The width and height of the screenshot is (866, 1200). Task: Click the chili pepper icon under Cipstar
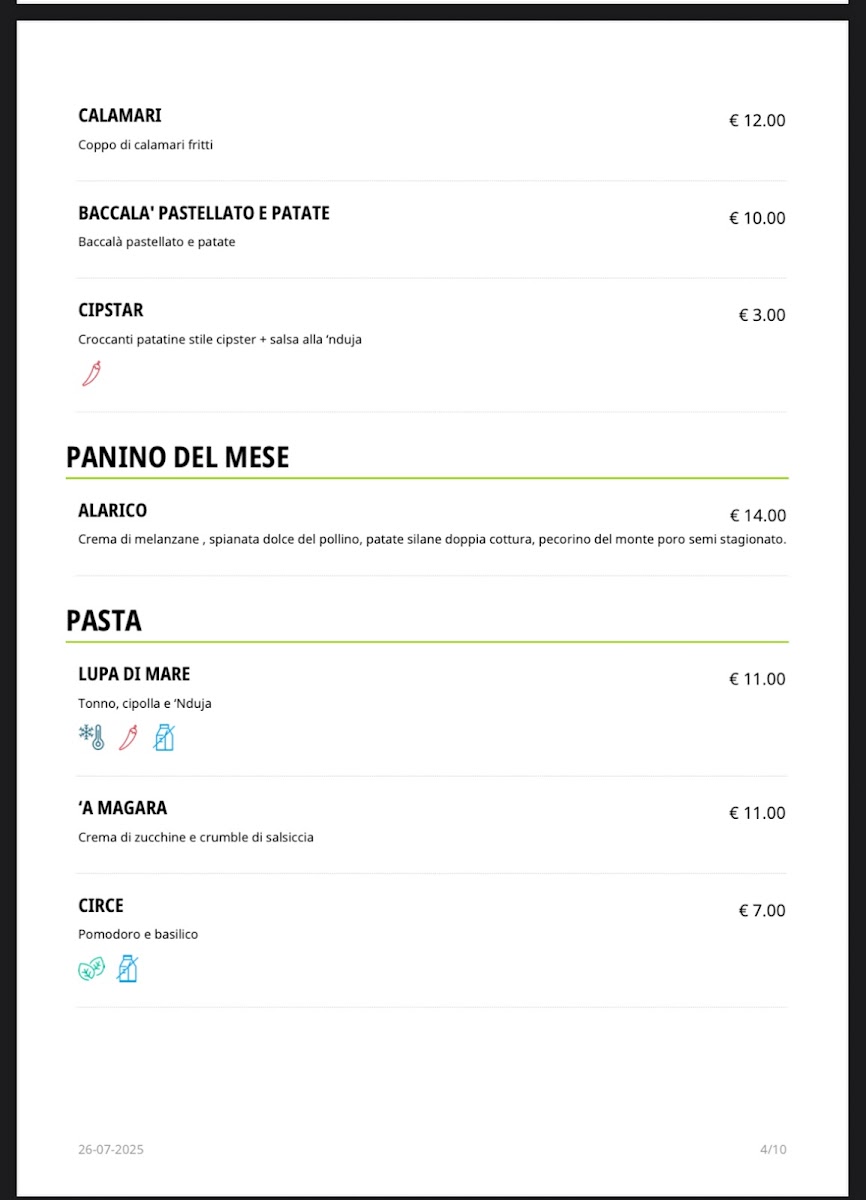click(x=91, y=374)
